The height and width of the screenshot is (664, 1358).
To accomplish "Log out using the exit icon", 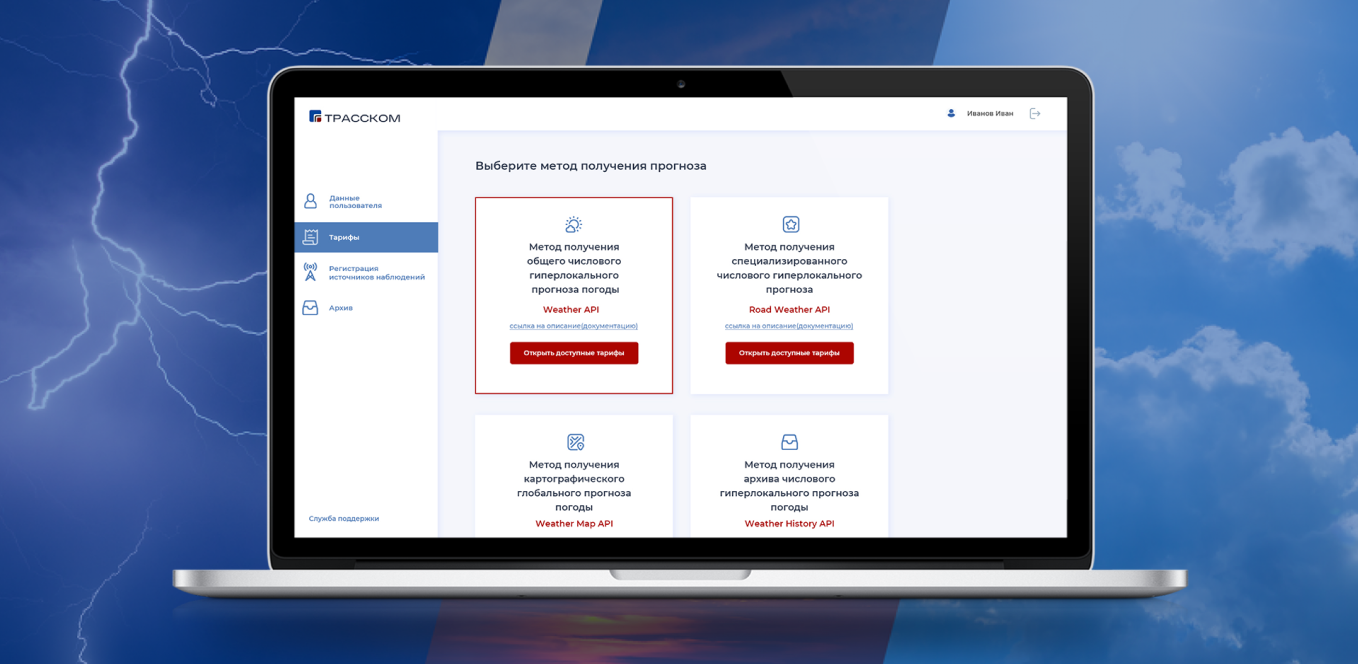I will [x=1035, y=114].
